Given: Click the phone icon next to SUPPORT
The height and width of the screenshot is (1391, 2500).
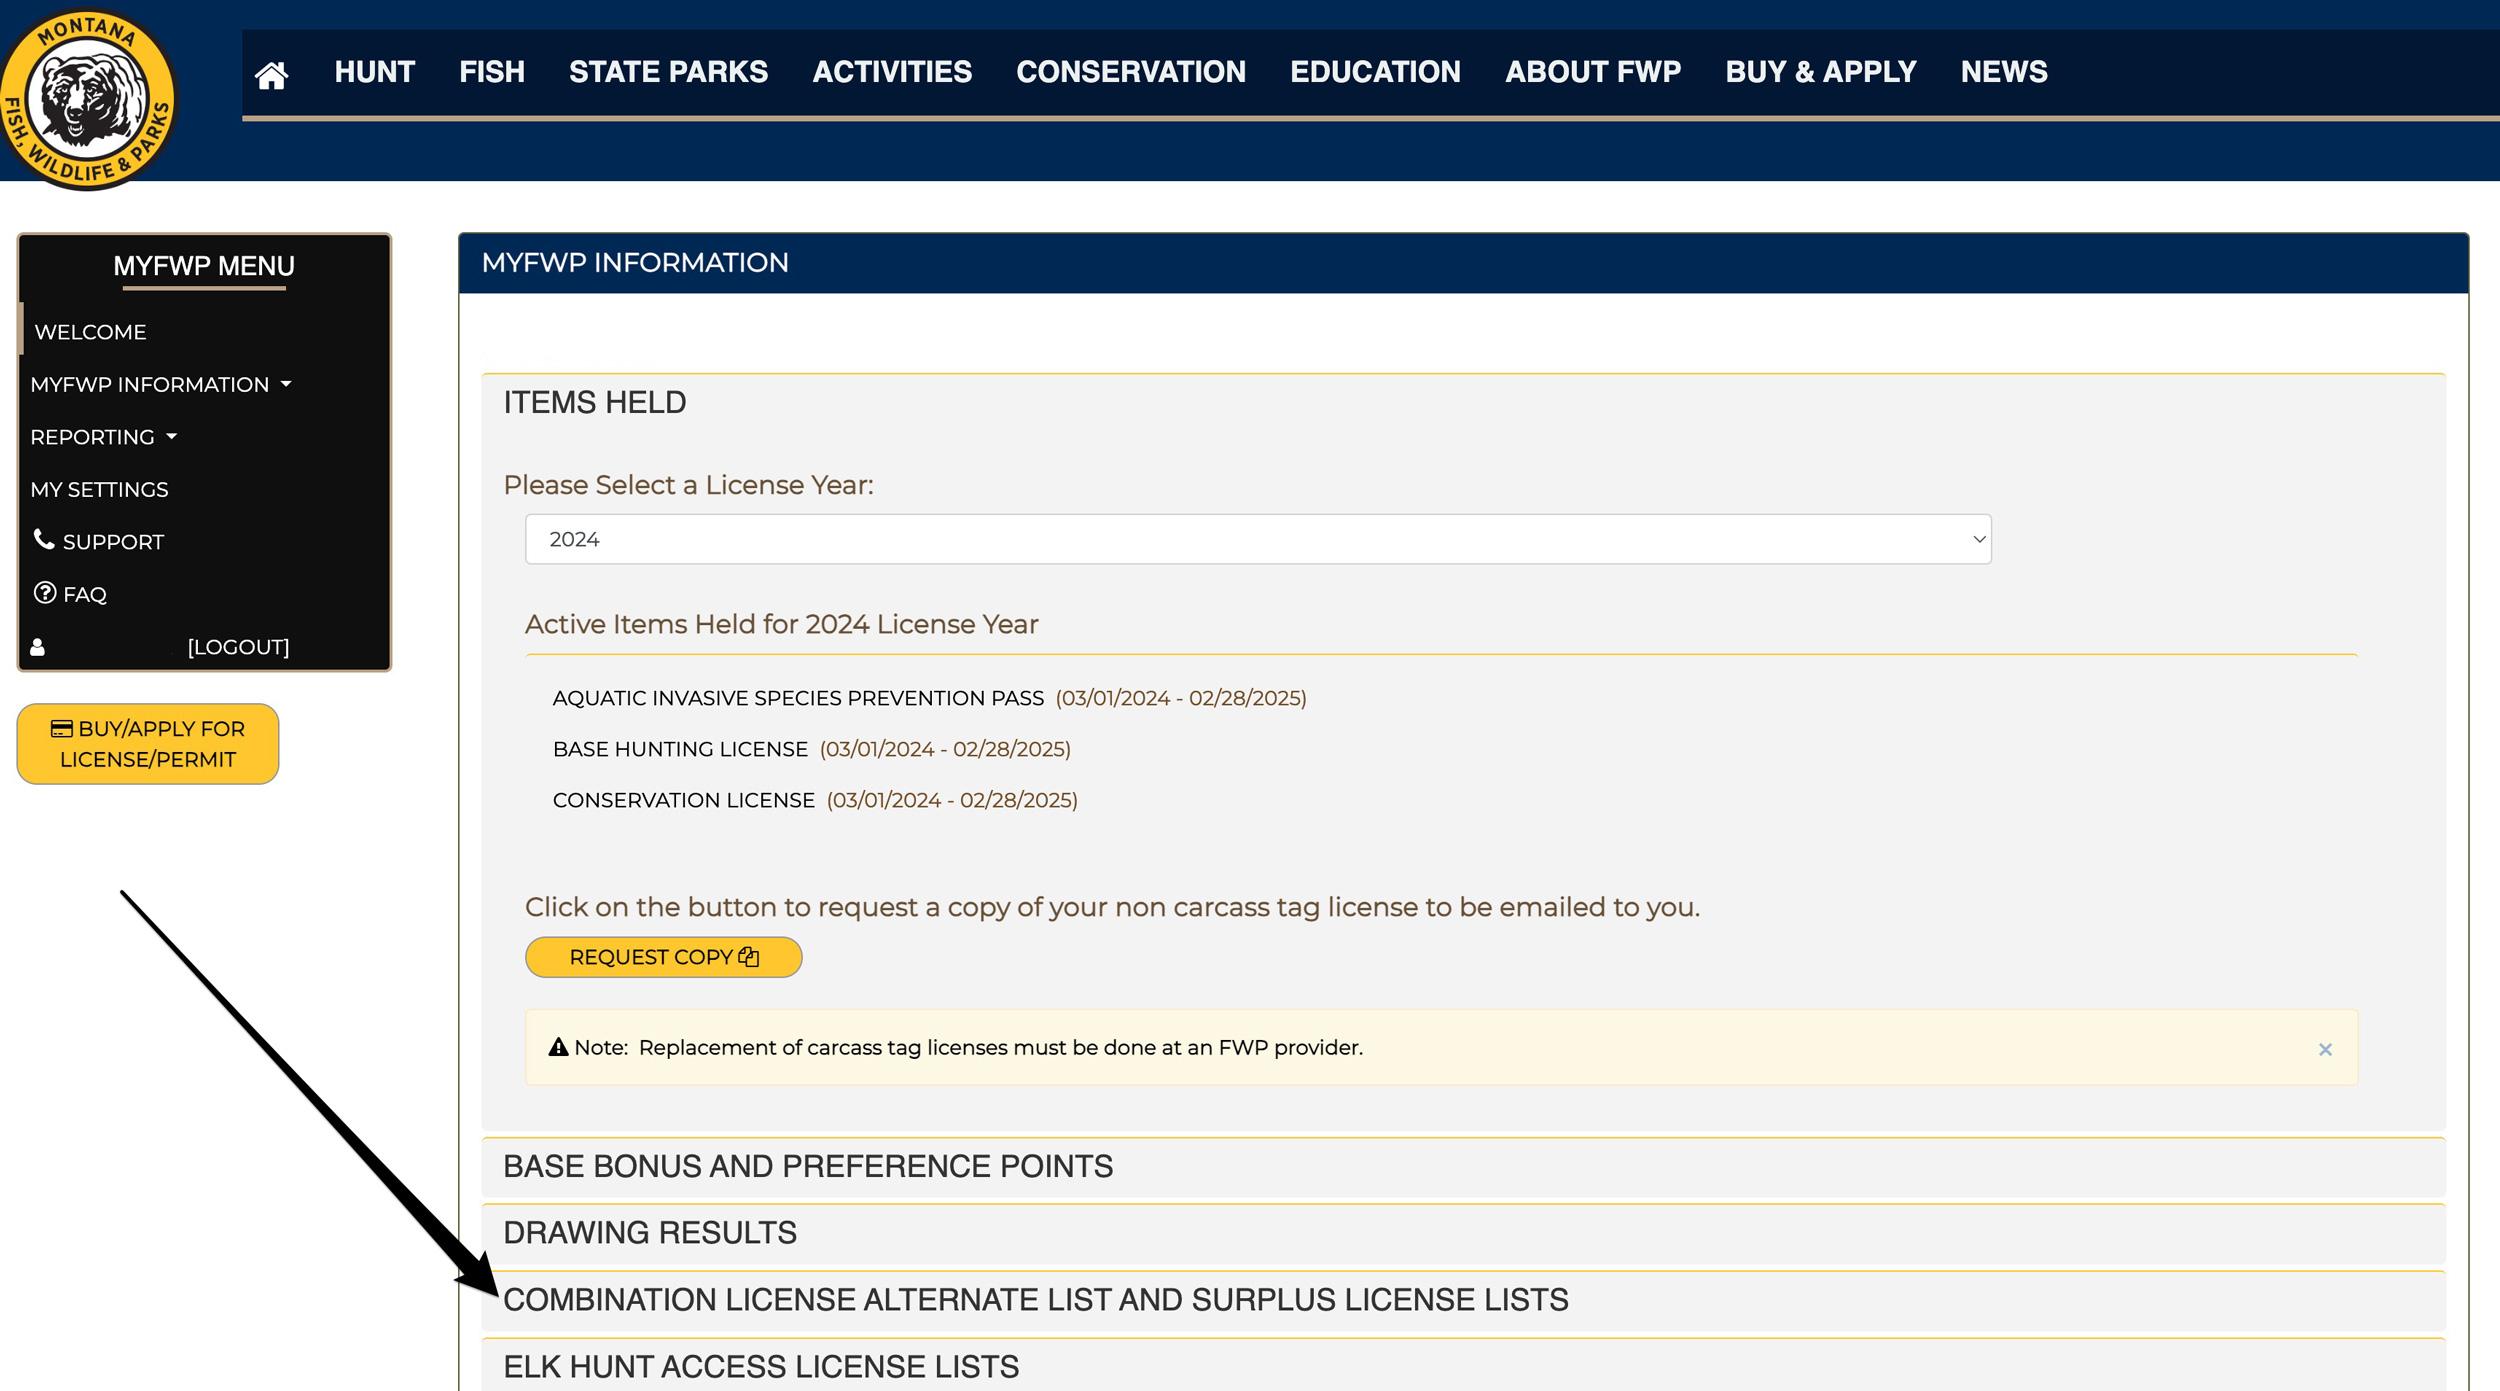Looking at the screenshot, I should [44, 540].
